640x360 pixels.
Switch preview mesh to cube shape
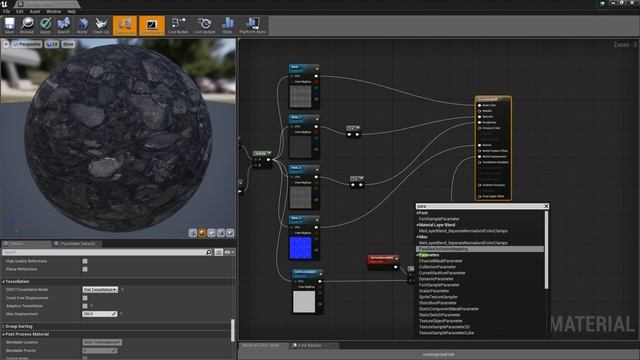pos(221,233)
